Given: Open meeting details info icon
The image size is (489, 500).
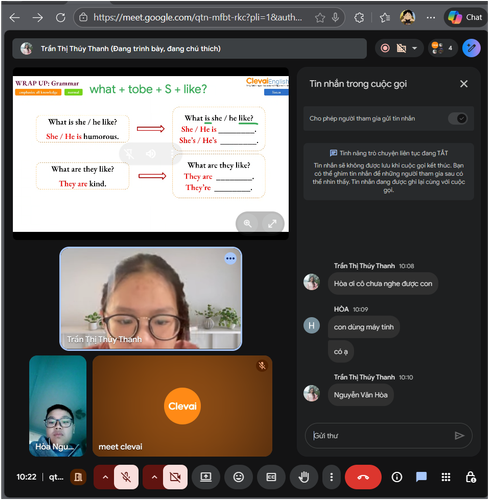Looking at the screenshot, I should click(397, 477).
